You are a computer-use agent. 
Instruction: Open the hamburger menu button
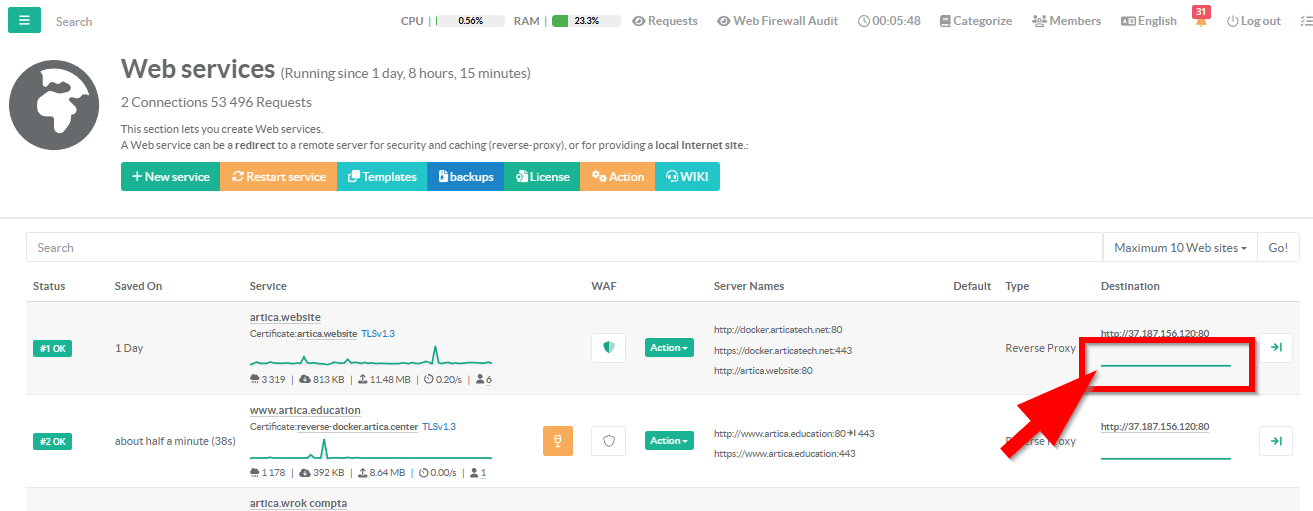coord(24,20)
